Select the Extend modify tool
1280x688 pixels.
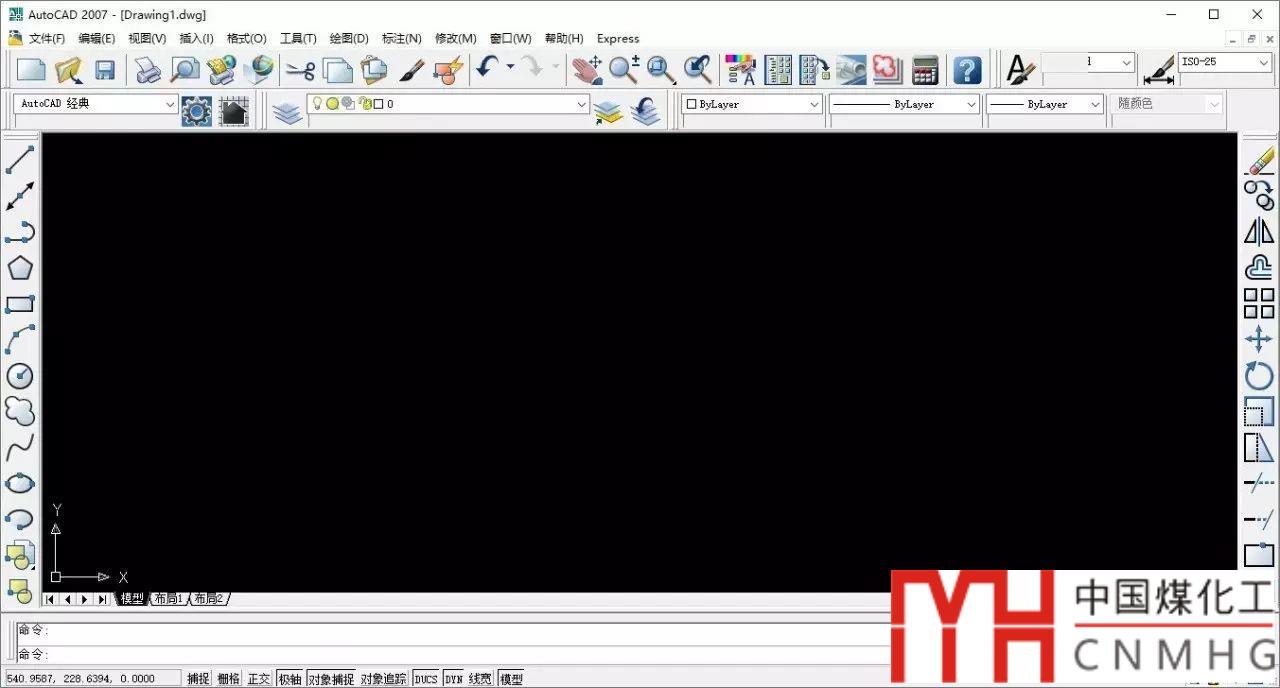[x=1259, y=519]
